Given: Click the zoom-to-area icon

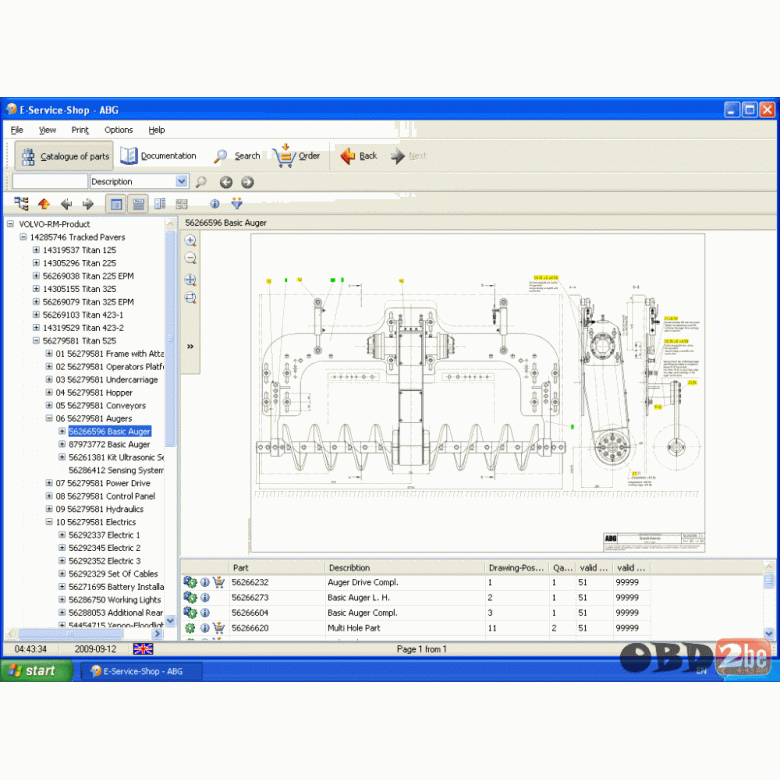Looking at the screenshot, I should (191, 297).
